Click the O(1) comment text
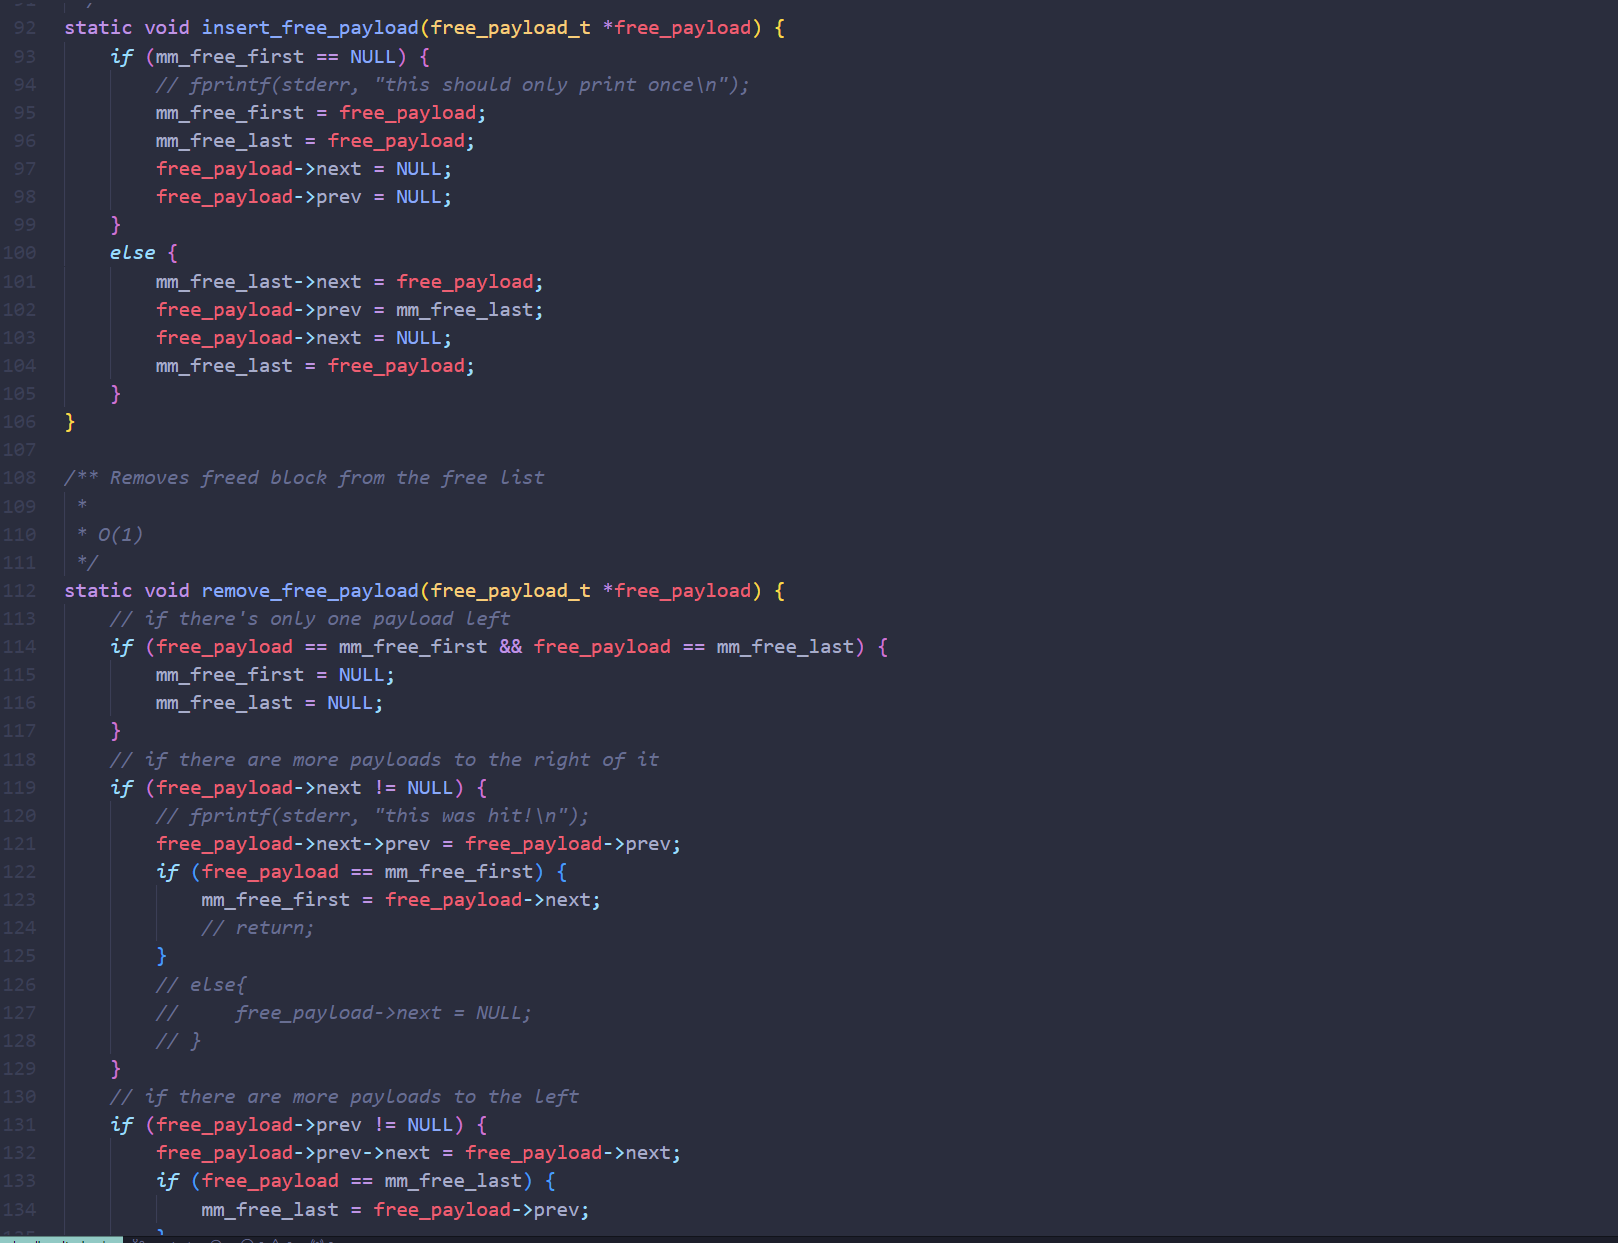 coord(119,535)
